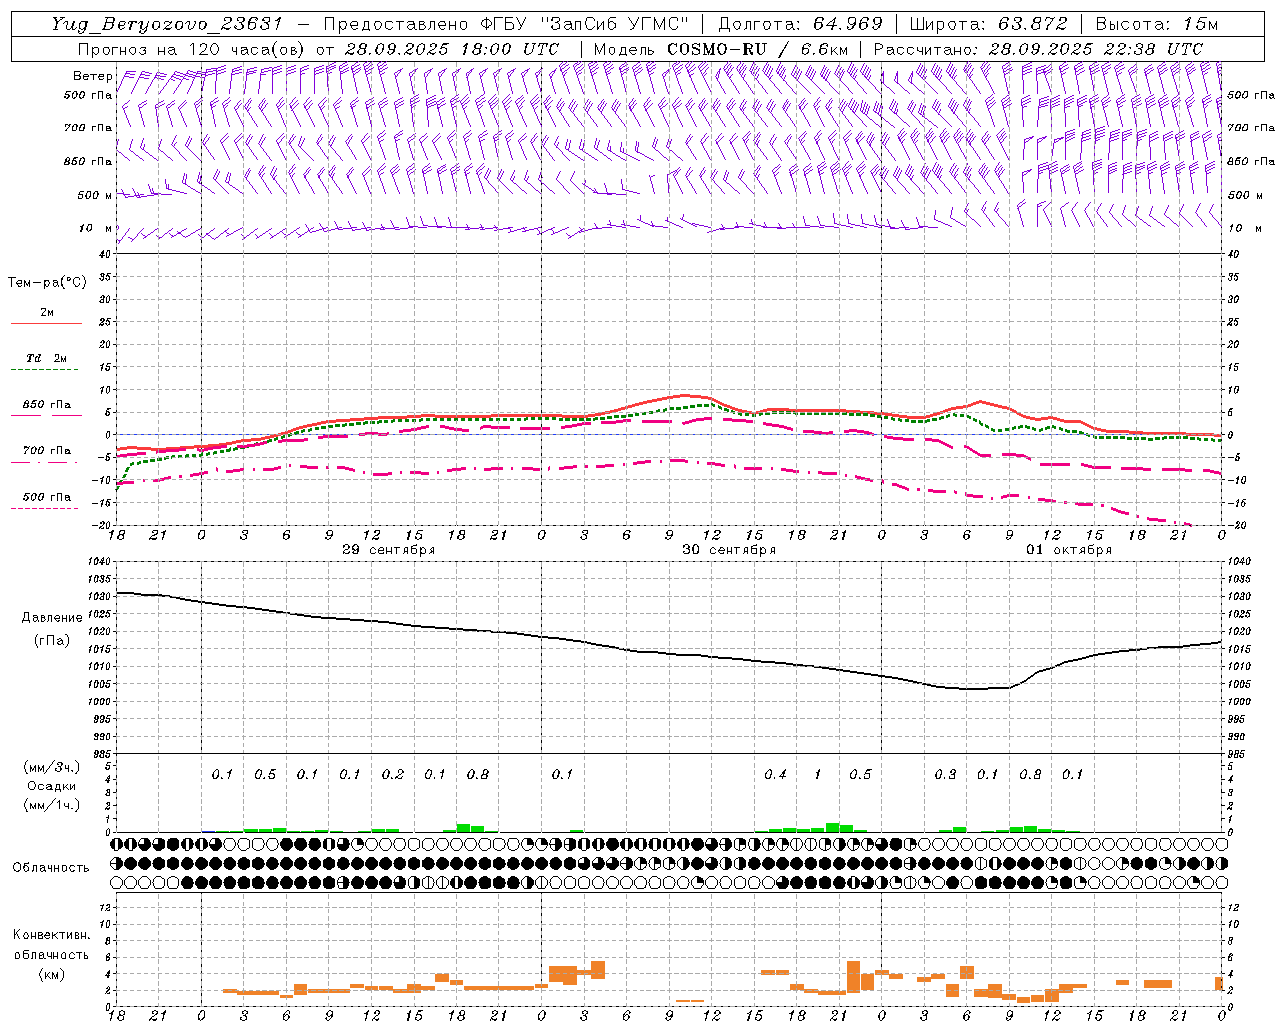Click the Высота: 15м header field
The image size is (1280, 1024).
pos(1157,24)
